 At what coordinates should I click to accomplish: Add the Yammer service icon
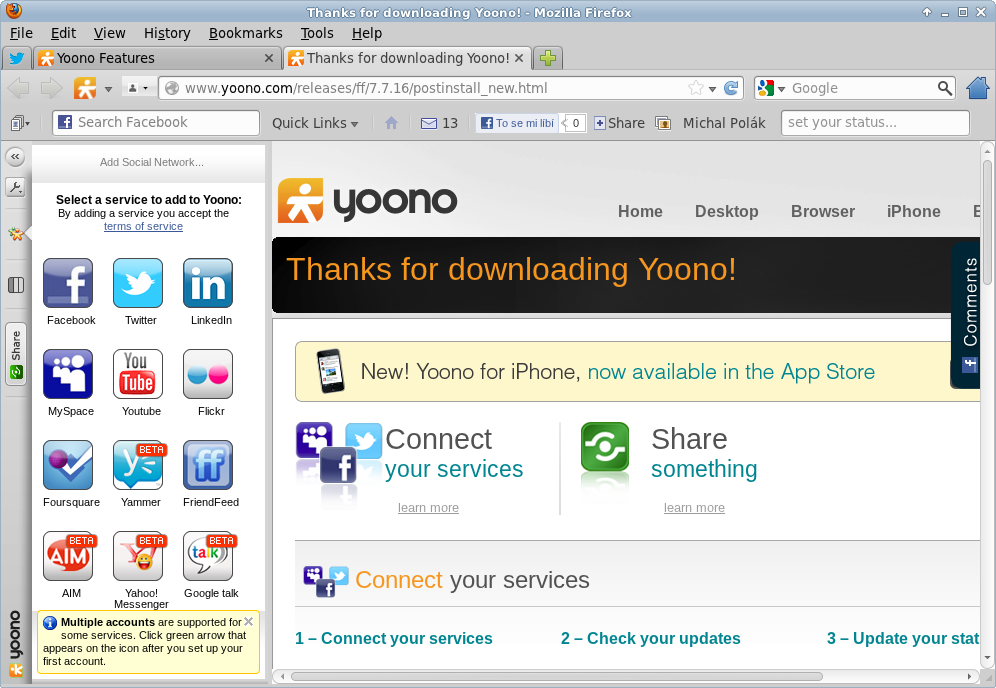[x=138, y=465]
